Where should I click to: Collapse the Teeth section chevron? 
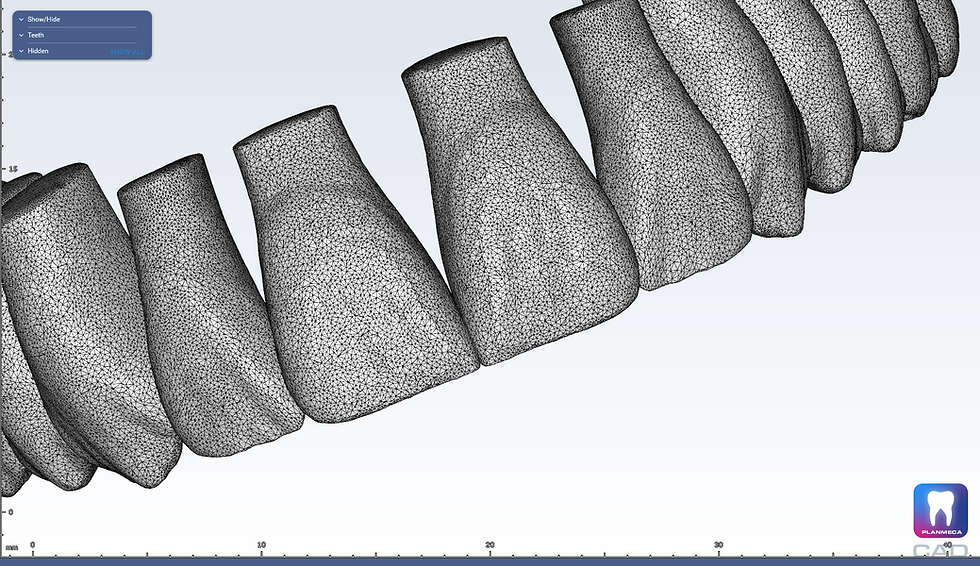pyautogui.click(x=21, y=35)
